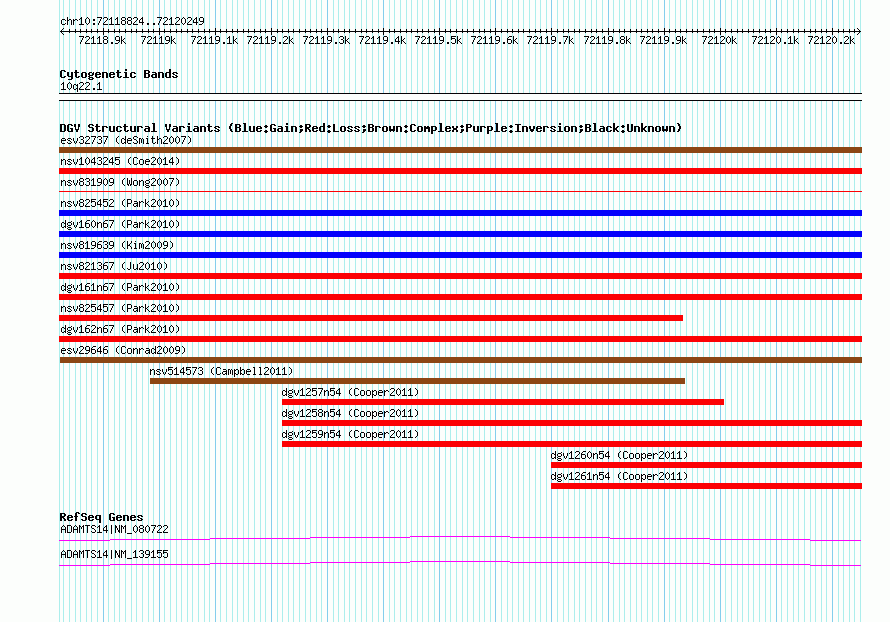Click the 72120.1k ruler tick label
Viewport: 890px width, 622px height.
click(775, 40)
